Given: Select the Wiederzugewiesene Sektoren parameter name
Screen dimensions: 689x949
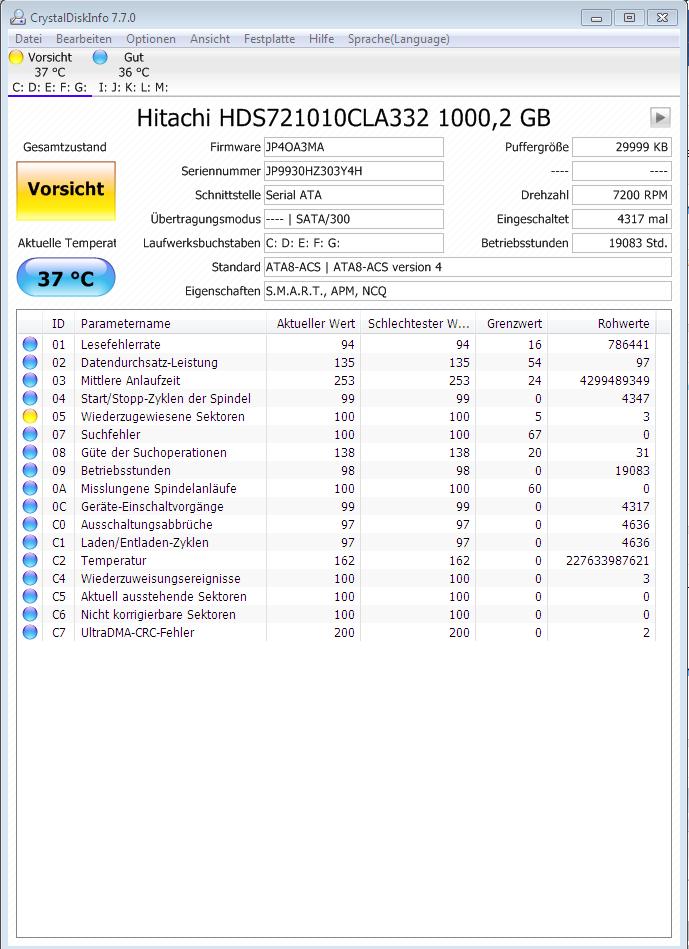Looking at the screenshot, I should coord(163,416).
